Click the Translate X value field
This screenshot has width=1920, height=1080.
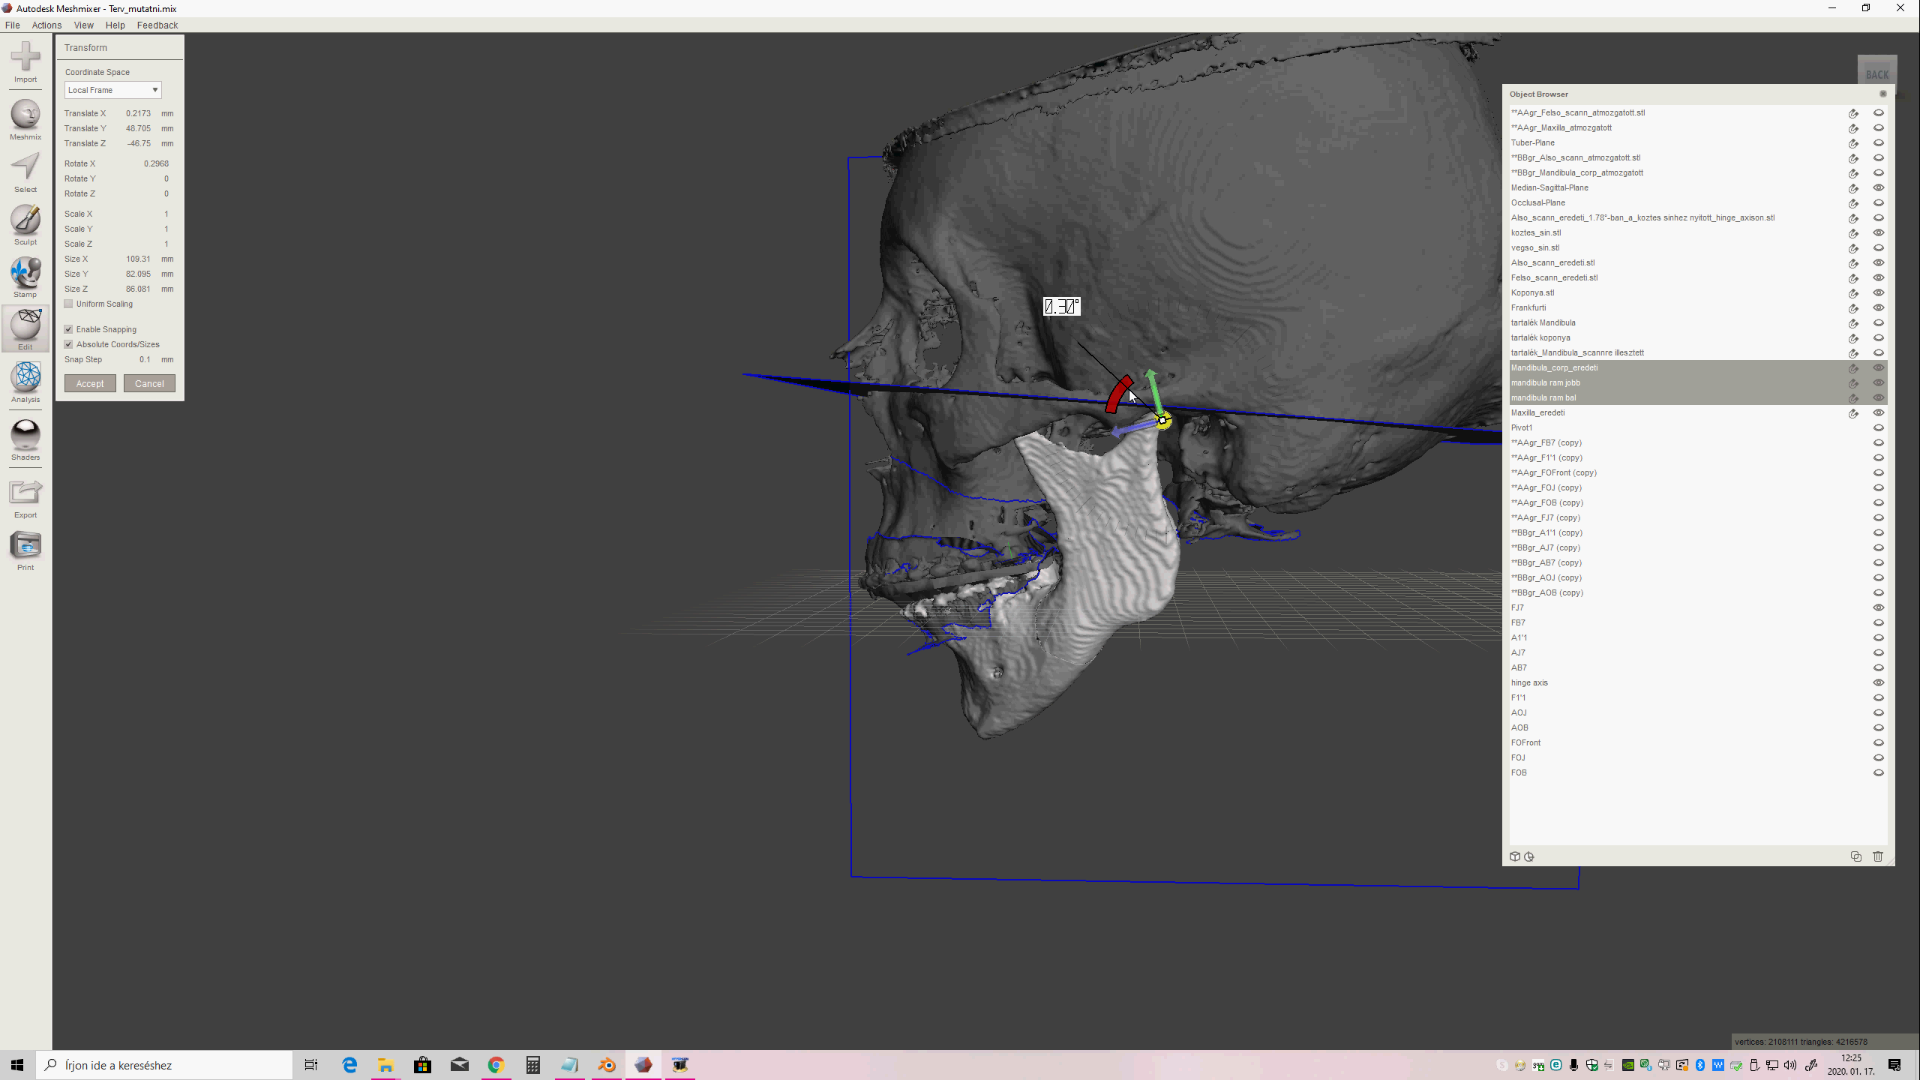138,113
